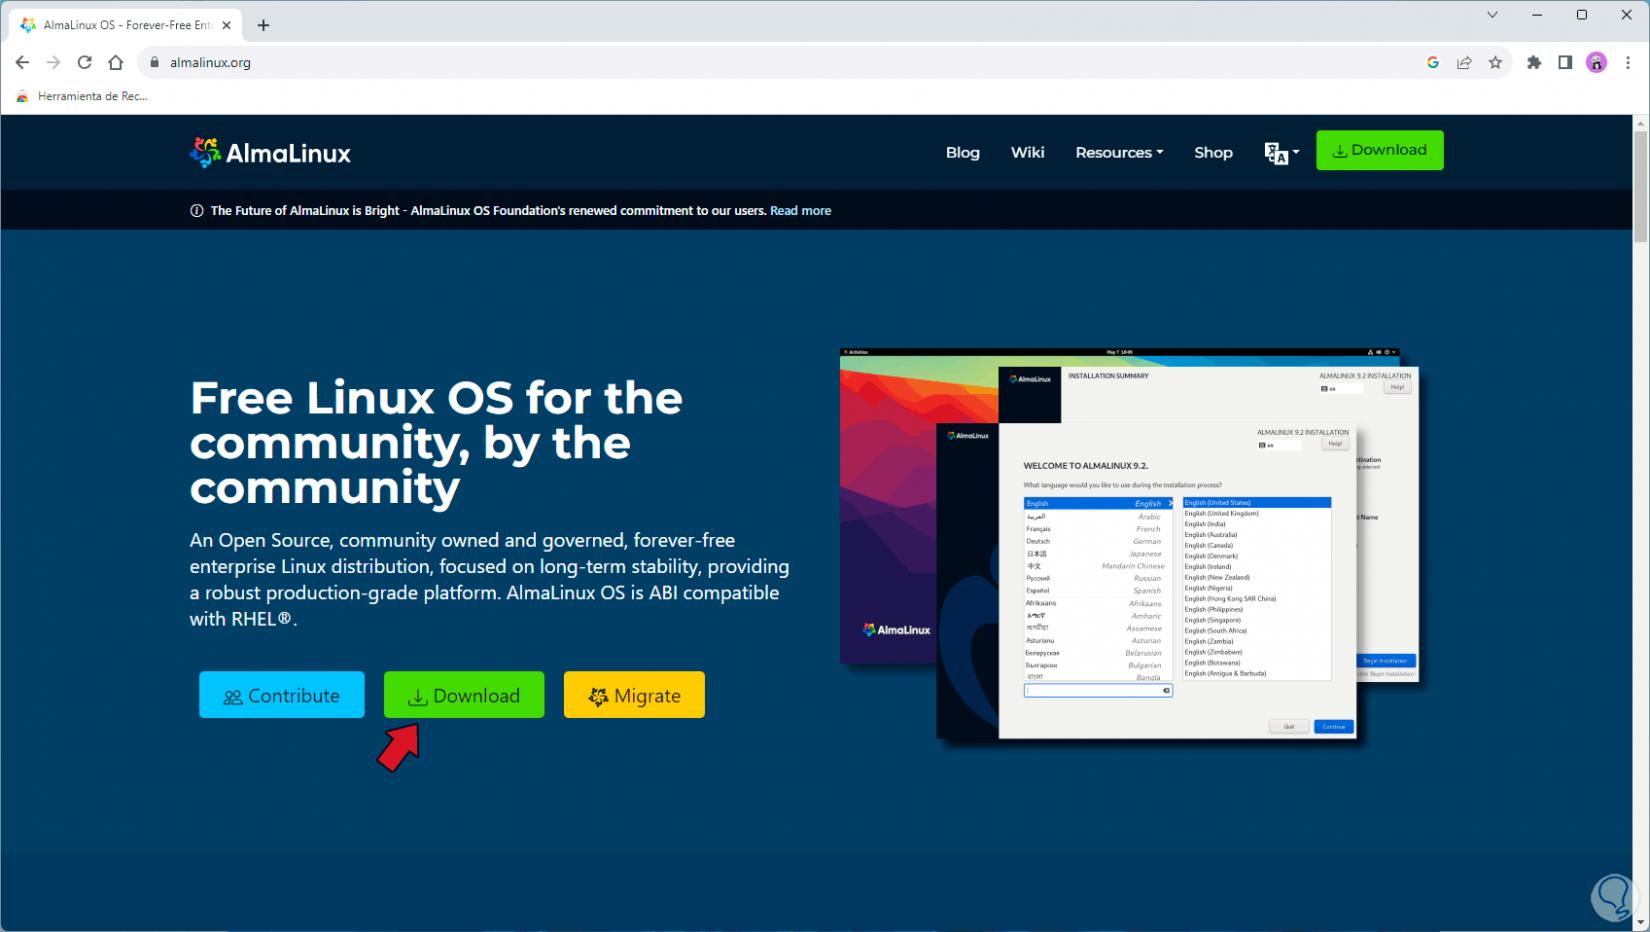Open the Wiki page

(x=1027, y=152)
